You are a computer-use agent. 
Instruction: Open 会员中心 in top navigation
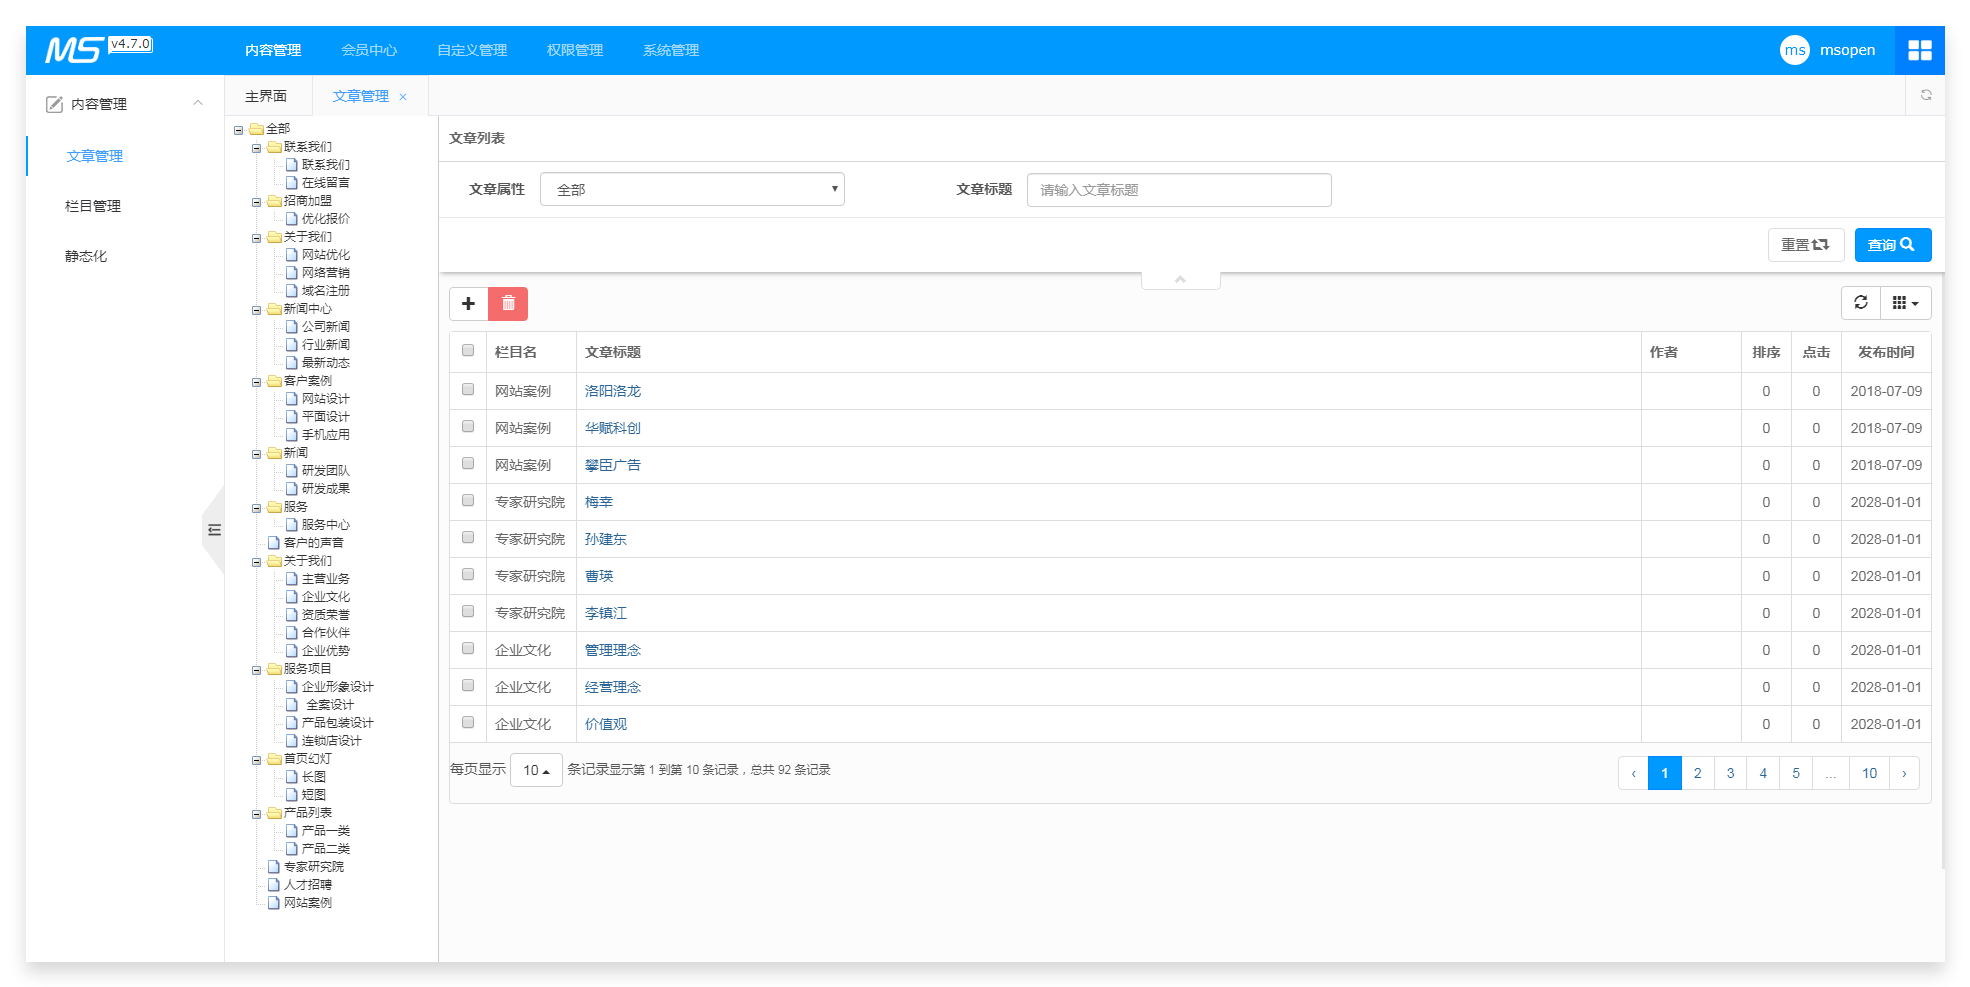point(369,50)
